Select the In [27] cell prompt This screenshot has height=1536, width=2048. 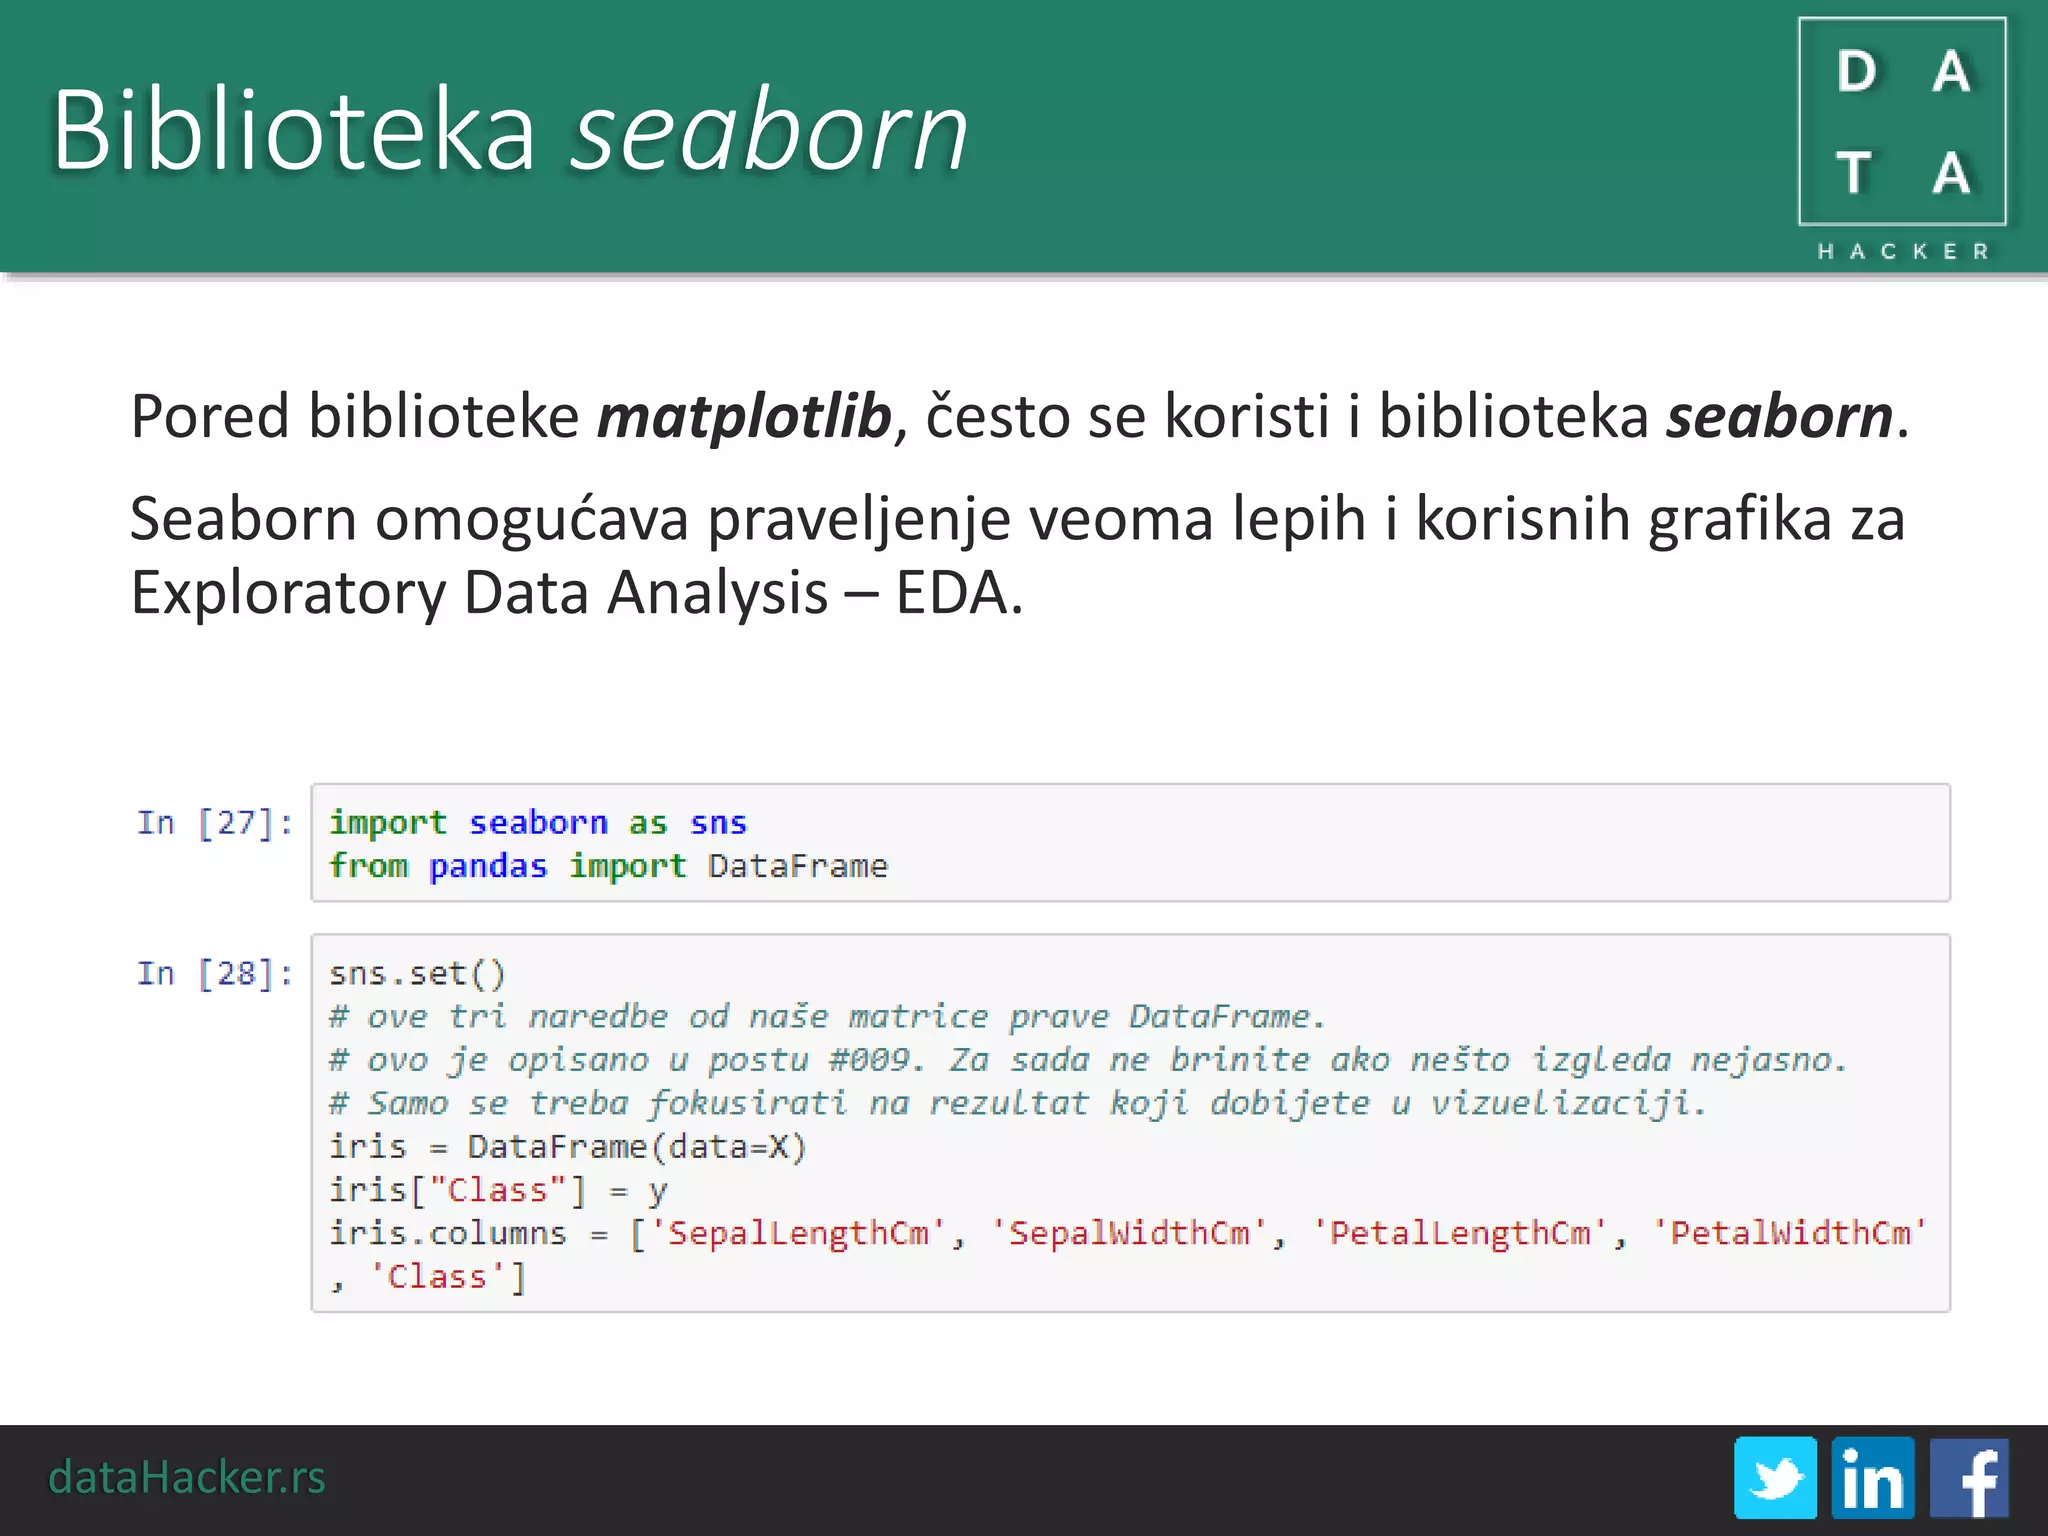[215, 823]
